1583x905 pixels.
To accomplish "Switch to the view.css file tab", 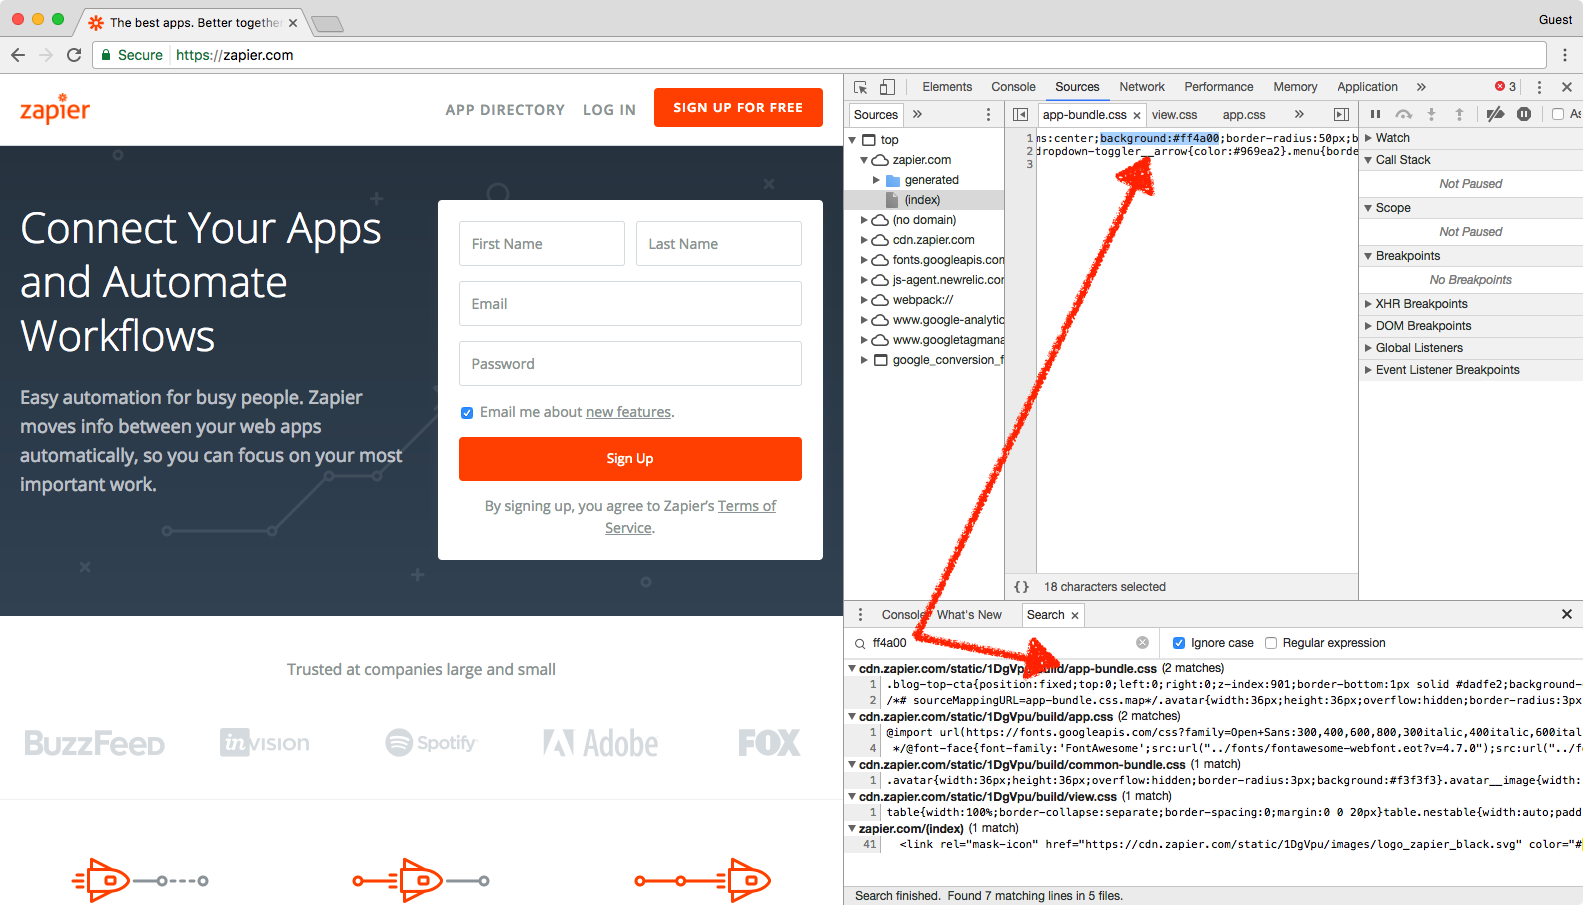I will pyautogui.click(x=1174, y=115).
